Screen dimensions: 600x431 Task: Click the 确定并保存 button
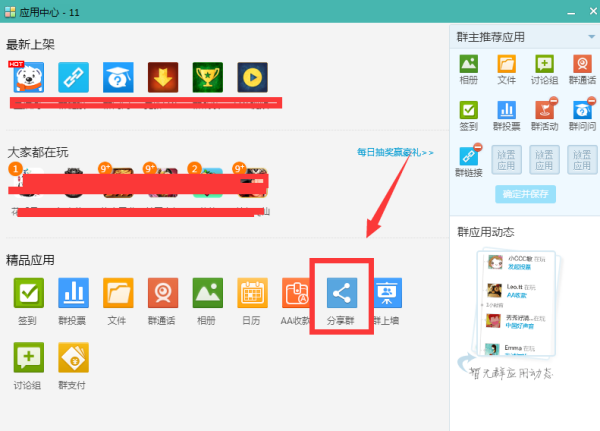(526, 194)
